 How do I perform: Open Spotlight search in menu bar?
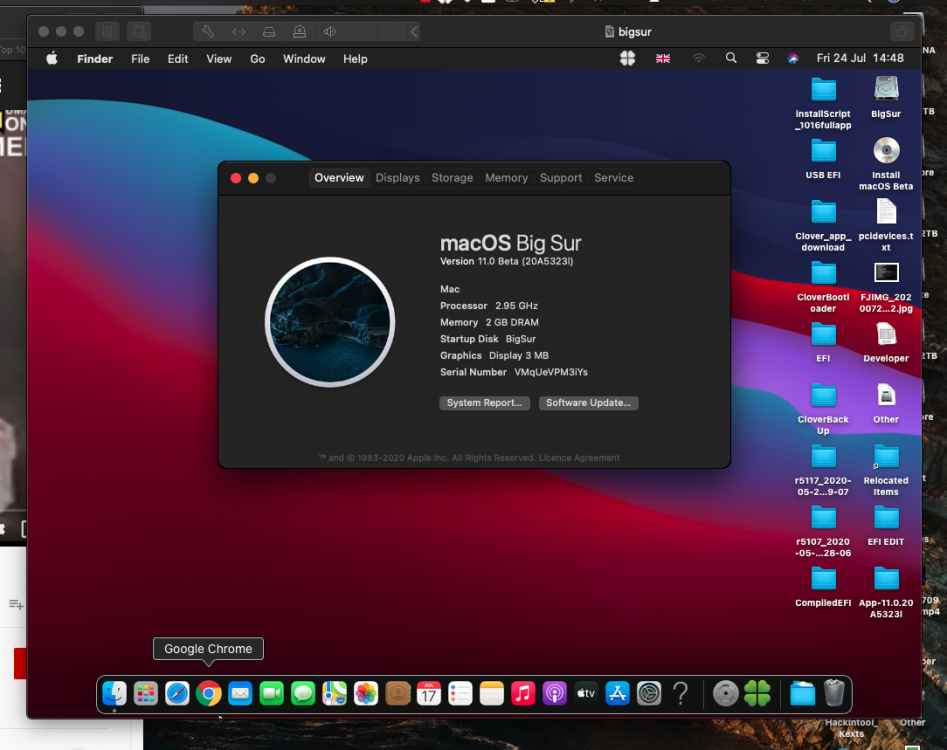coord(731,58)
